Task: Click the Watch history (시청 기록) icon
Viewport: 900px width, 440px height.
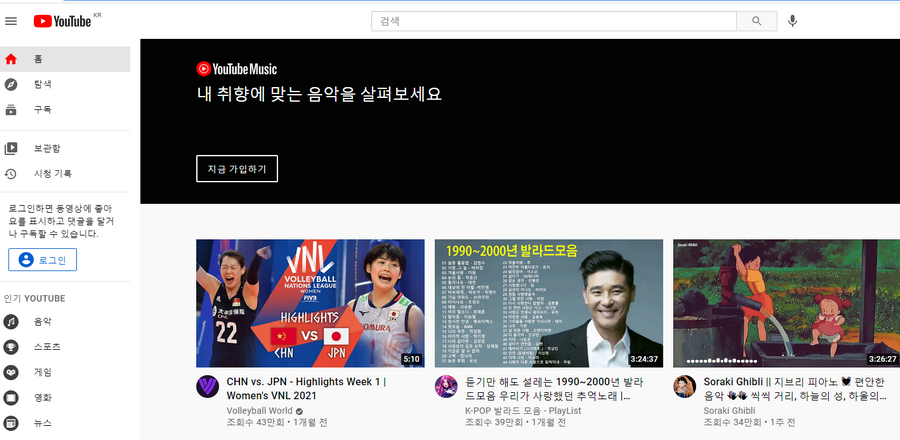Action: pyautogui.click(x=11, y=174)
